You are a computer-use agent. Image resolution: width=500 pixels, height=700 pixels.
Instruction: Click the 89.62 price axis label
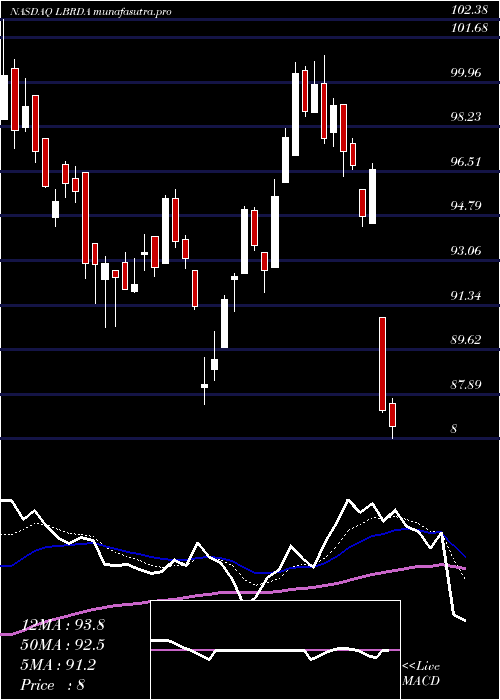(x=466, y=340)
